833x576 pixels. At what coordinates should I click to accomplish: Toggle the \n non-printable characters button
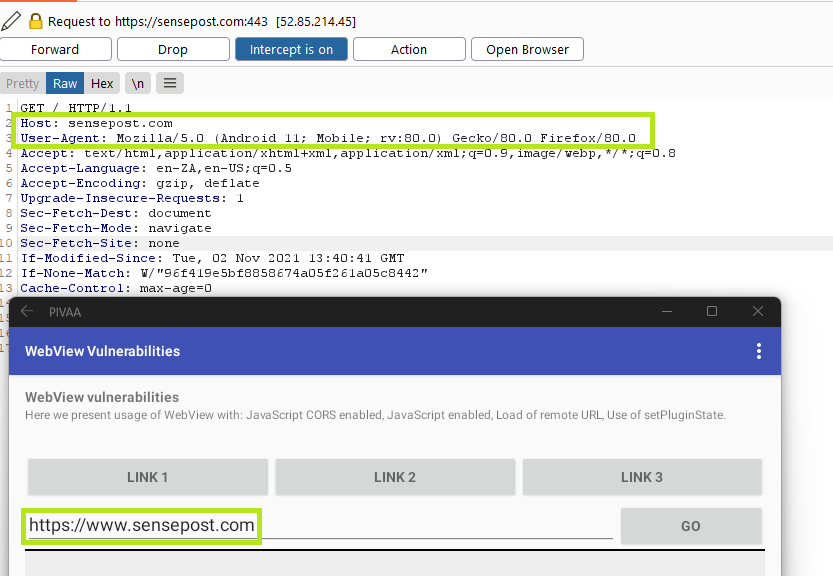[x=138, y=84]
